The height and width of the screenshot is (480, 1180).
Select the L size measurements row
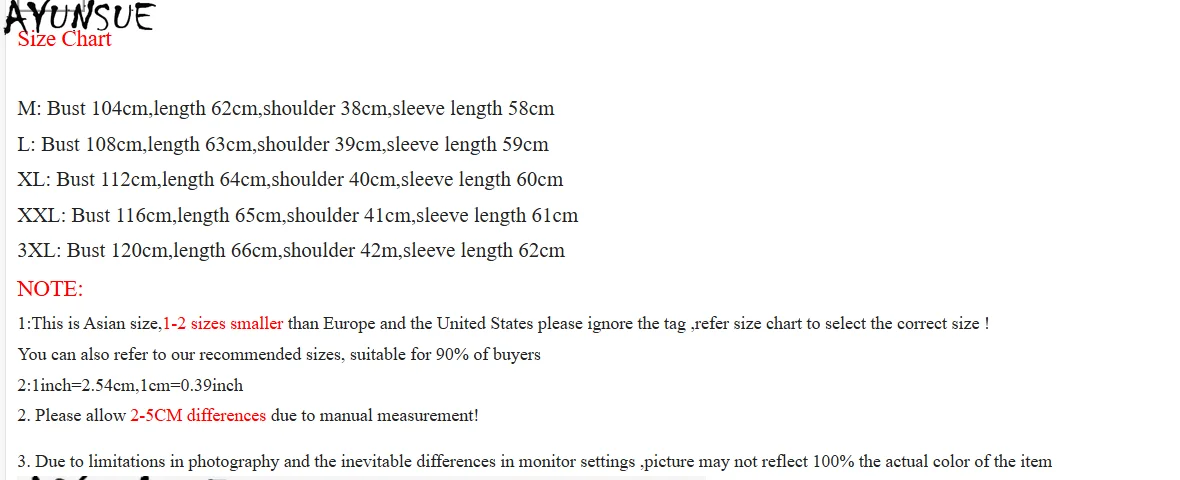pyautogui.click(x=283, y=145)
